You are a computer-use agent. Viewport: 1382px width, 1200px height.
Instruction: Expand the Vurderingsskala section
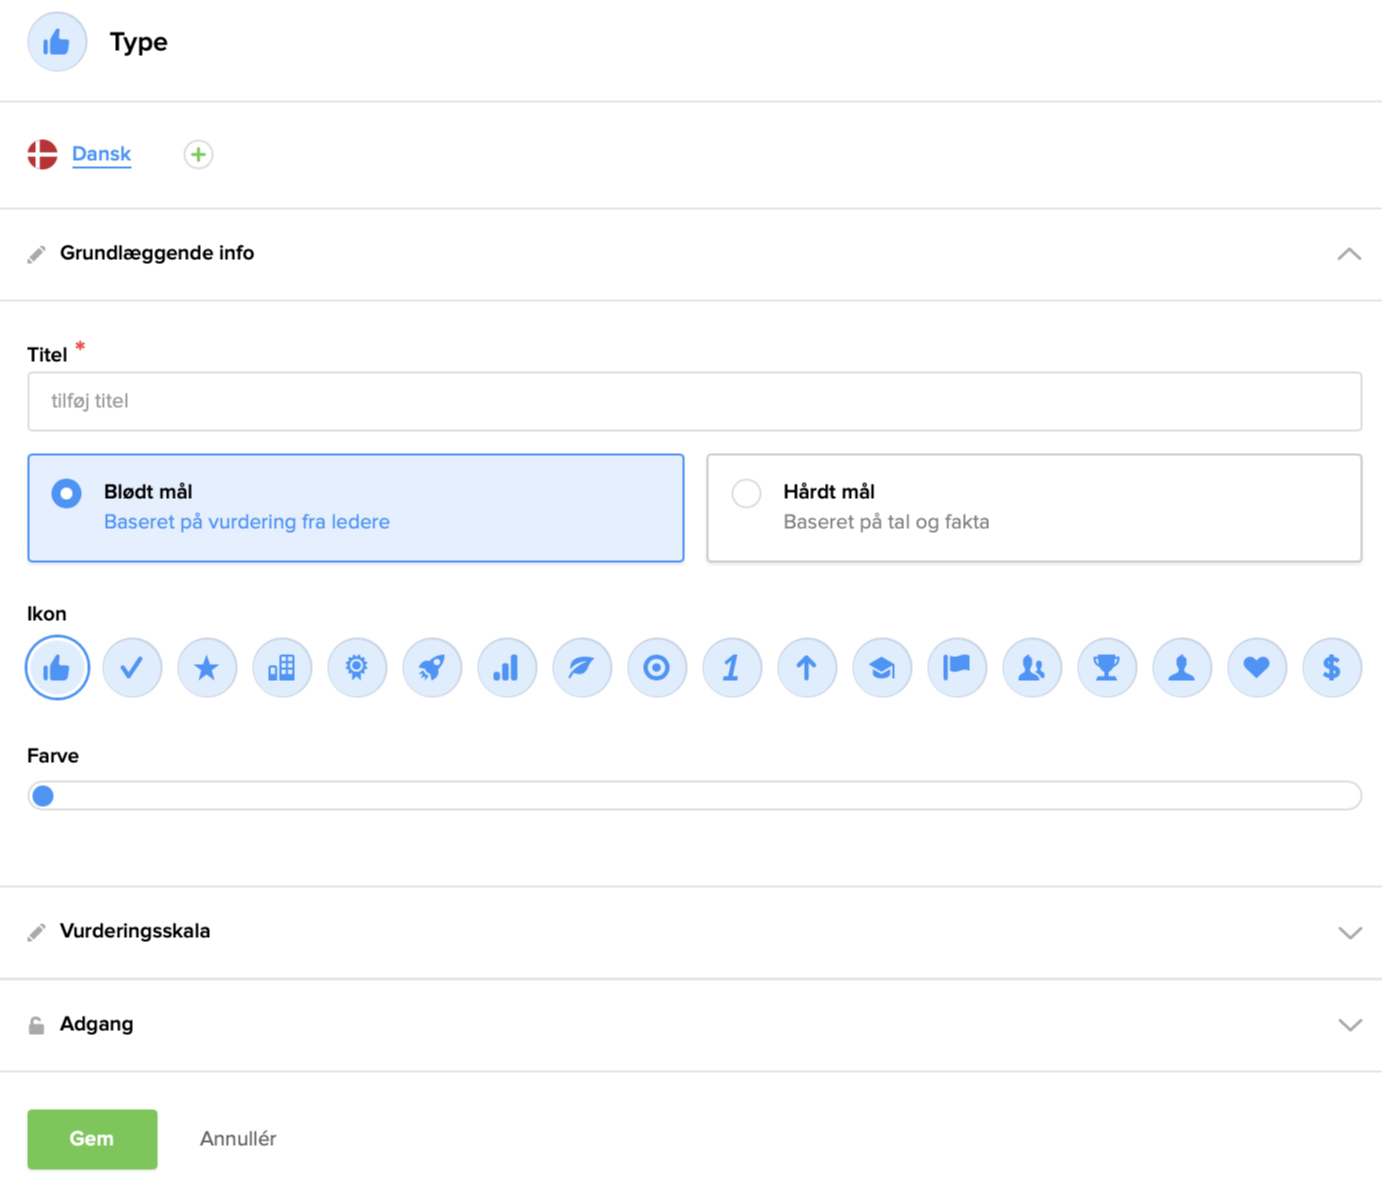click(1349, 932)
